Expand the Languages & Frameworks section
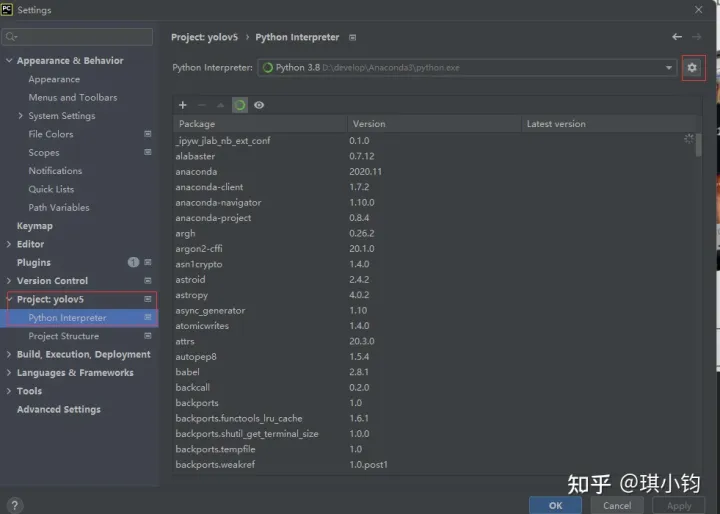Screen dimensions: 720x514 coord(9,373)
